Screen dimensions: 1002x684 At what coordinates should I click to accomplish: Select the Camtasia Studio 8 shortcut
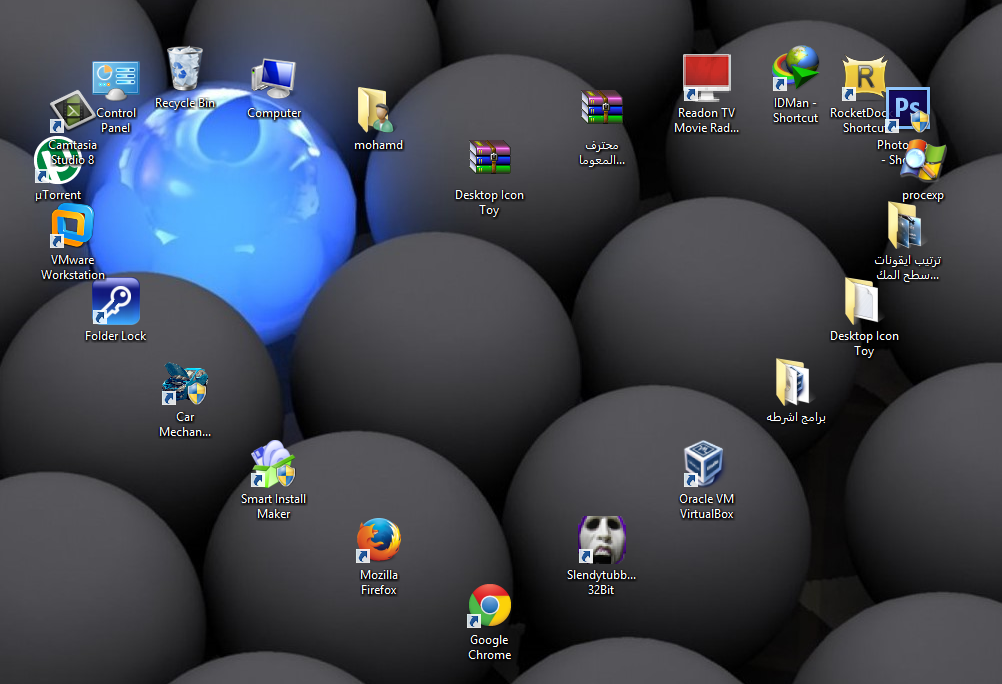72,112
